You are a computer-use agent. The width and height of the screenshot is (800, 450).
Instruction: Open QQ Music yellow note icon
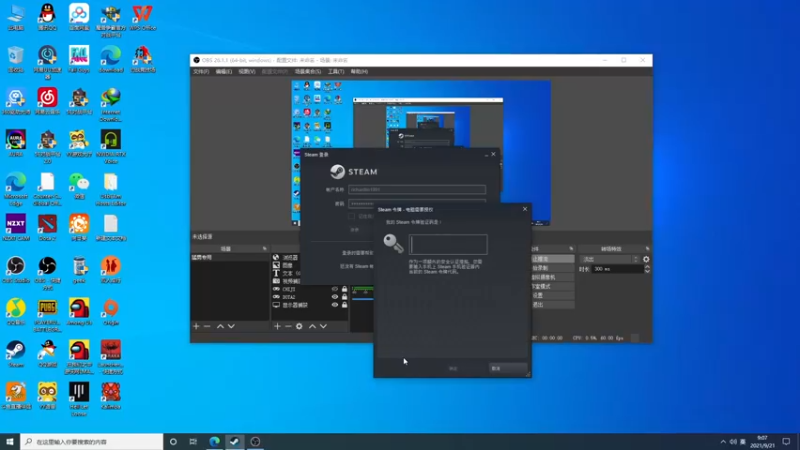tap(16, 311)
